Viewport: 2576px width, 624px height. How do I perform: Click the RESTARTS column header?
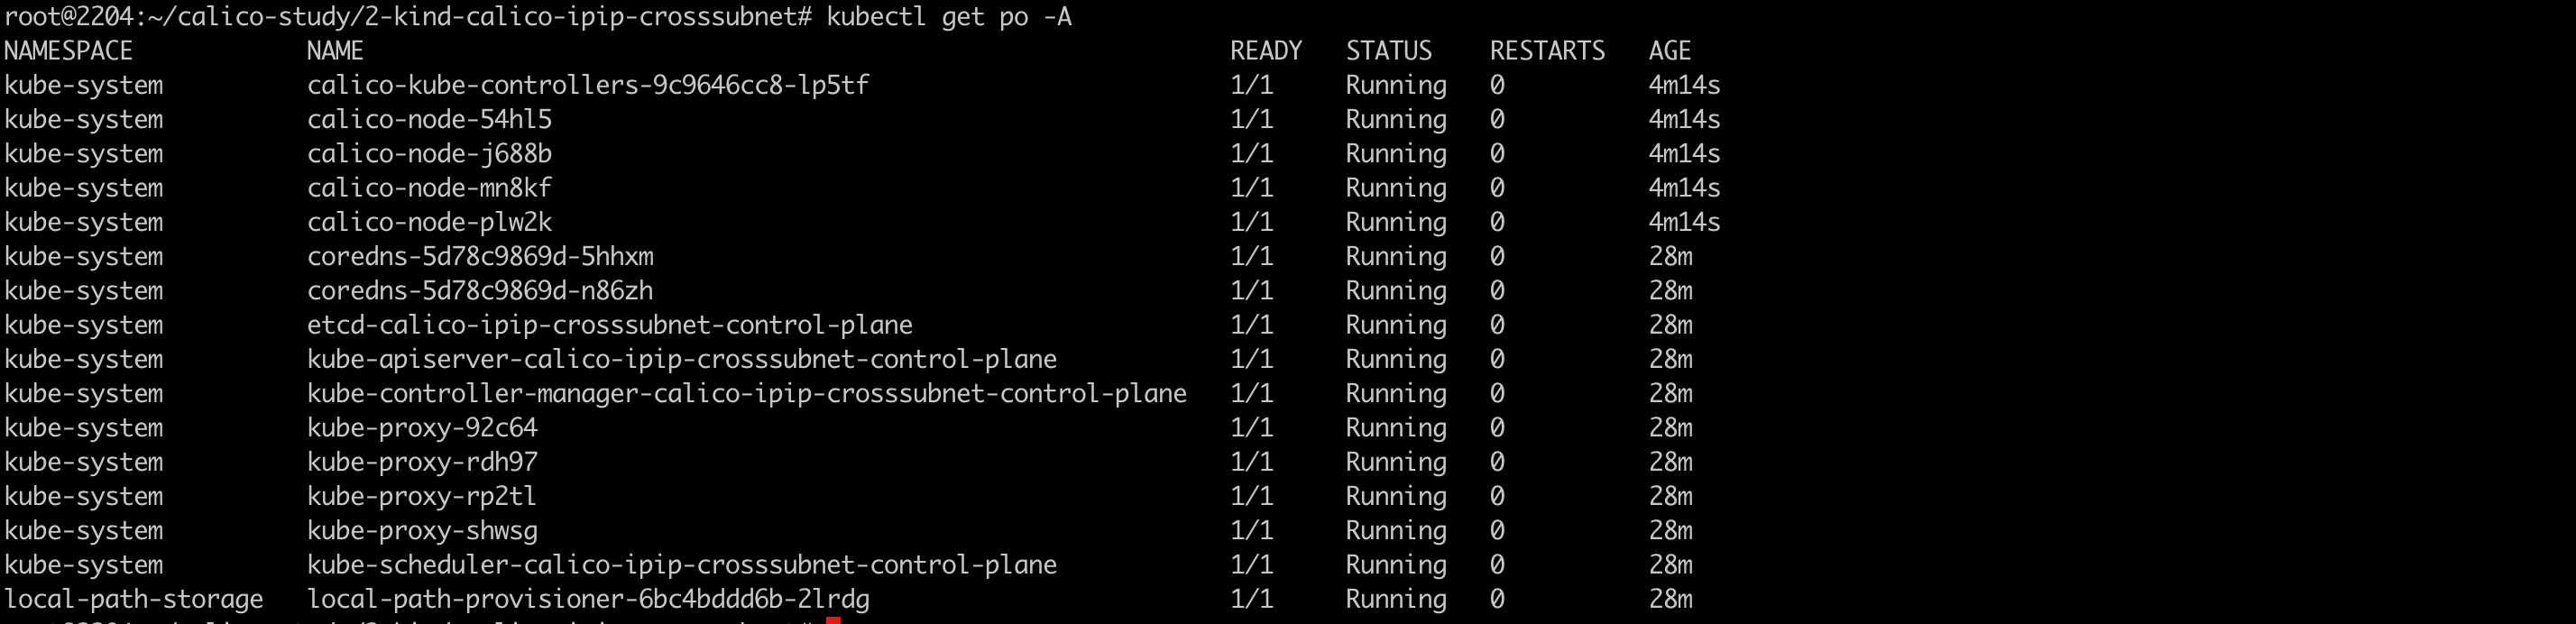(1547, 51)
